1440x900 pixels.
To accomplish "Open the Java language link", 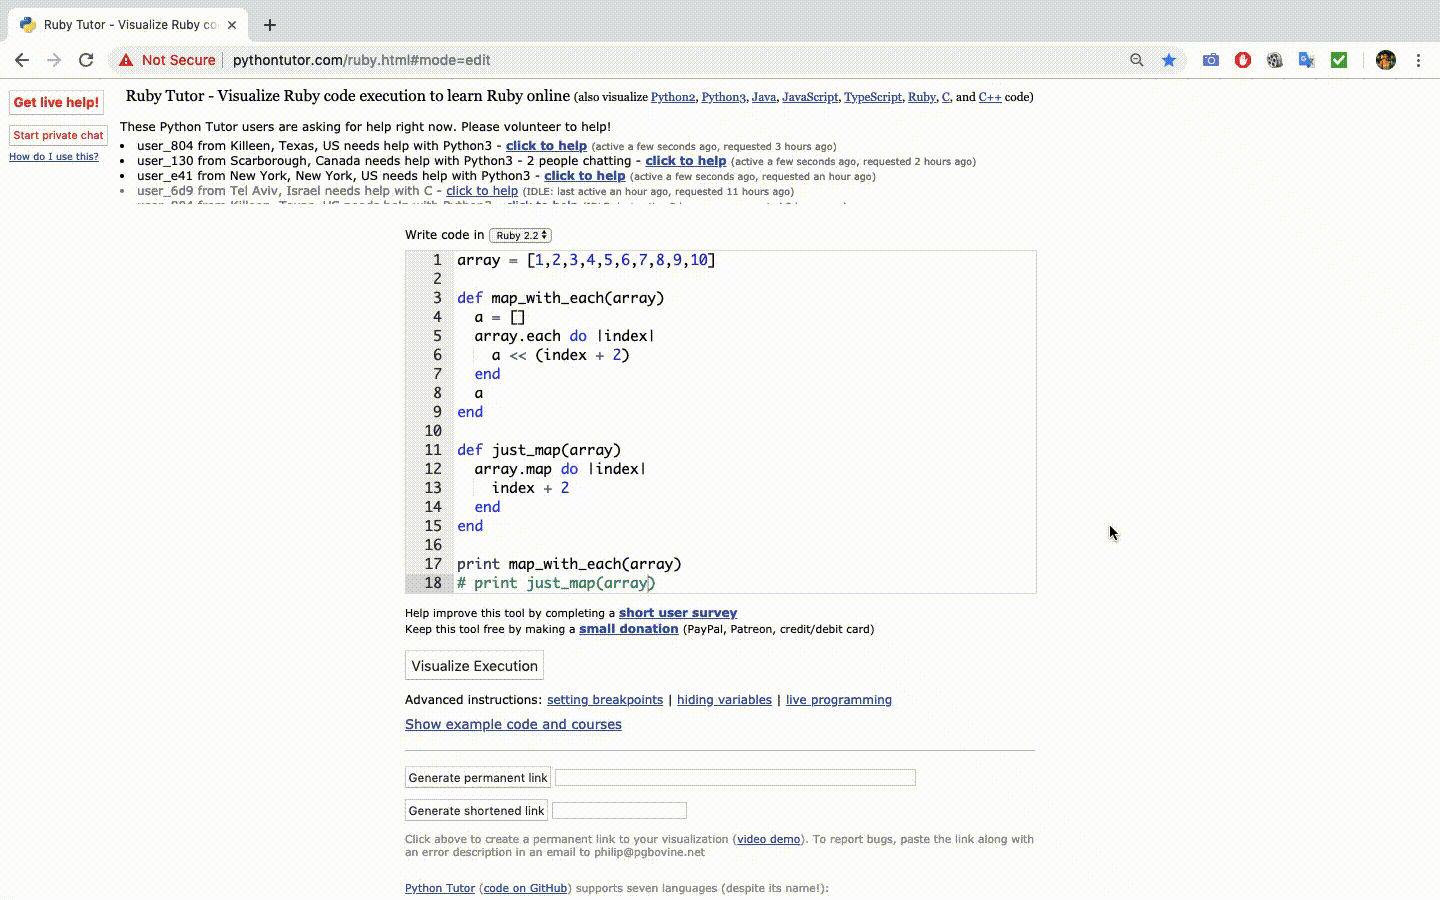I will point(764,97).
